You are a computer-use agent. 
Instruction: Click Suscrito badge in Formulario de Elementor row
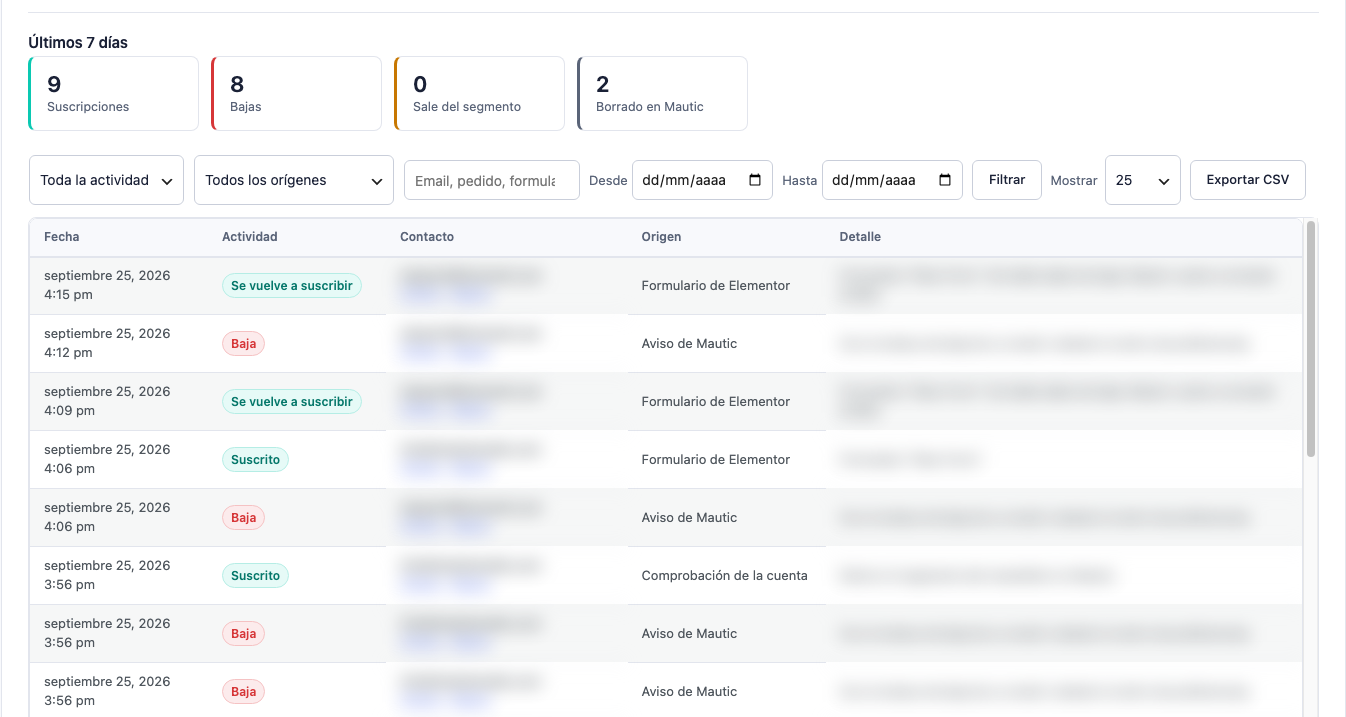coord(255,459)
